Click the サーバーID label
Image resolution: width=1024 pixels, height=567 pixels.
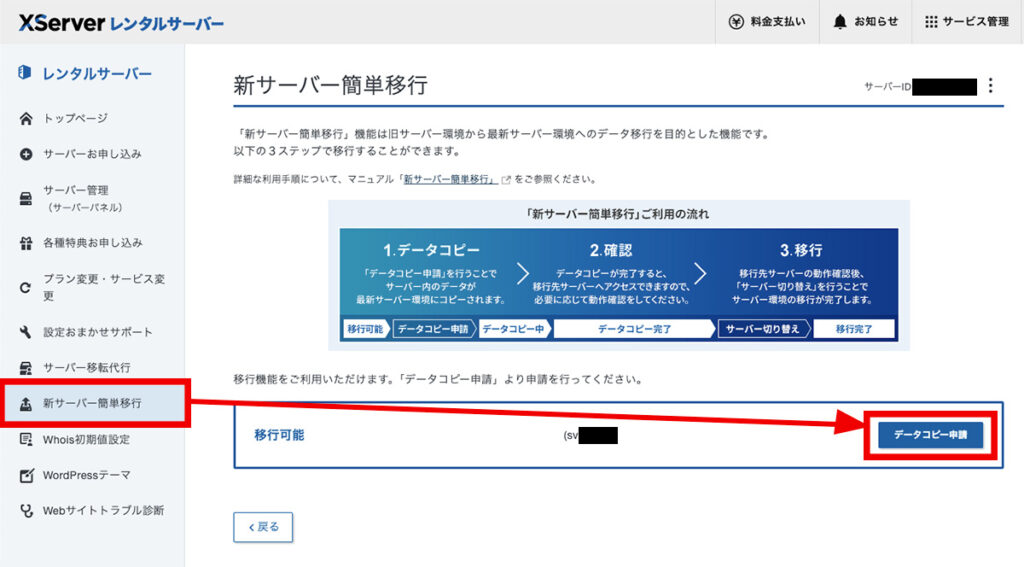point(887,86)
